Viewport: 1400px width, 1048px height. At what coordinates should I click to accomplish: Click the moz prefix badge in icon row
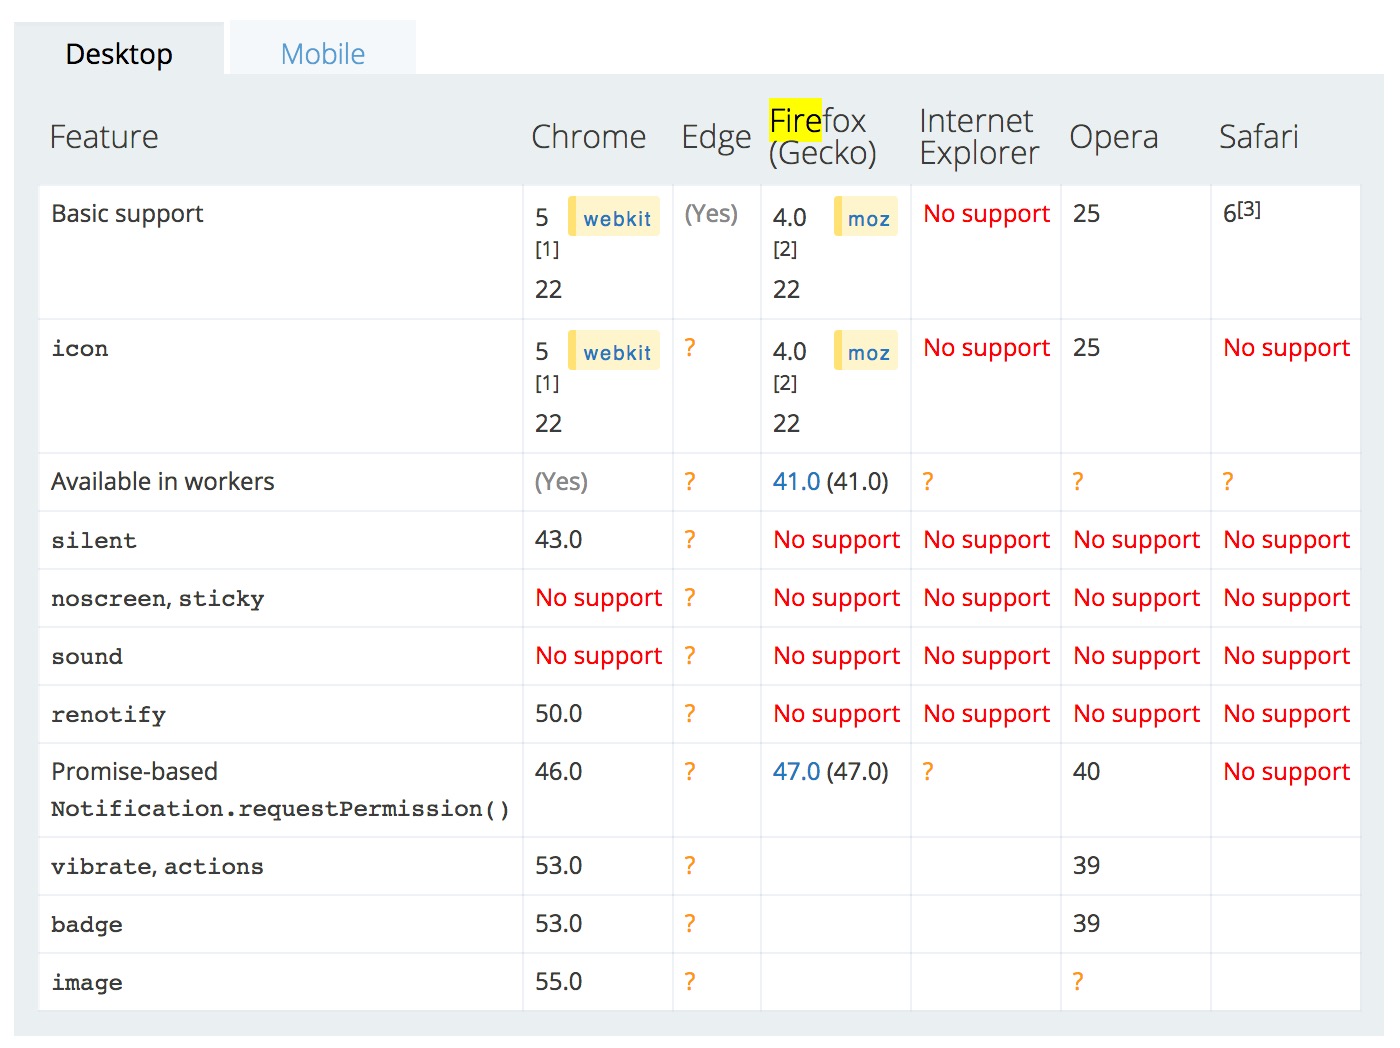click(867, 352)
